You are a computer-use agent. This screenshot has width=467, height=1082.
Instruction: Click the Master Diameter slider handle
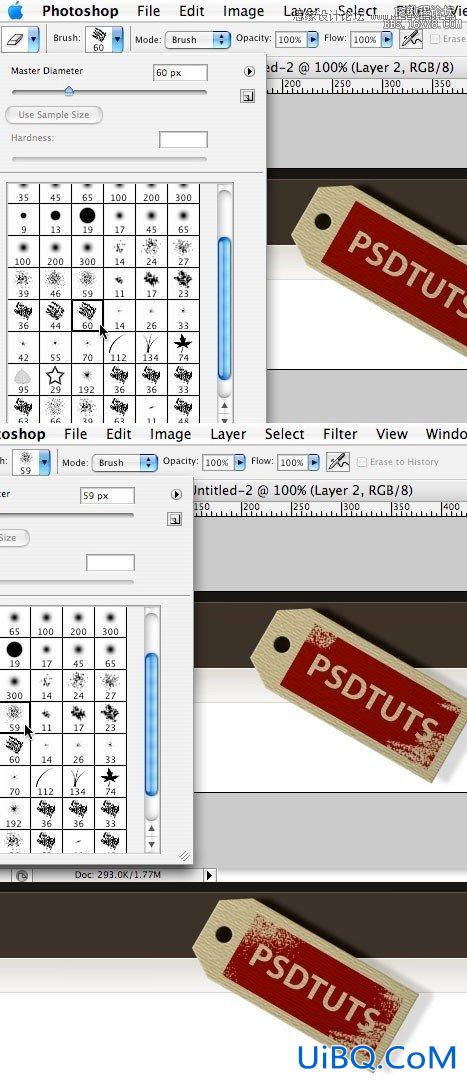(68, 91)
